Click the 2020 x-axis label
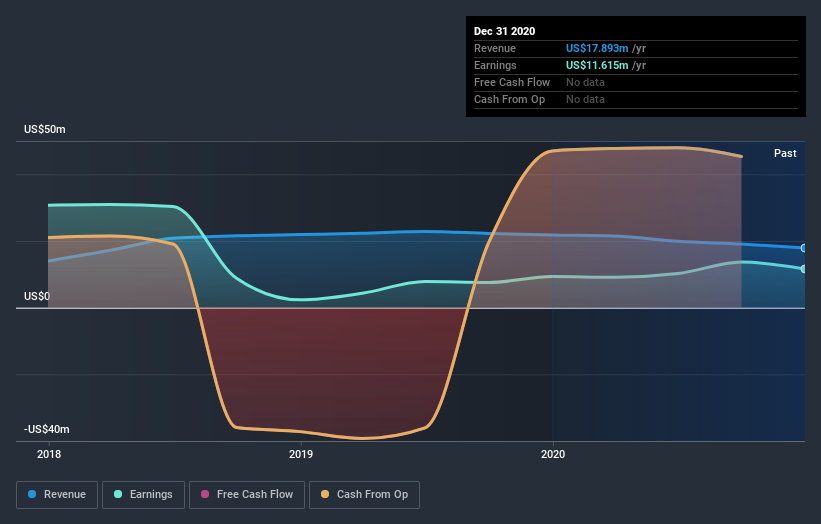This screenshot has height=524, width=821. [x=553, y=454]
